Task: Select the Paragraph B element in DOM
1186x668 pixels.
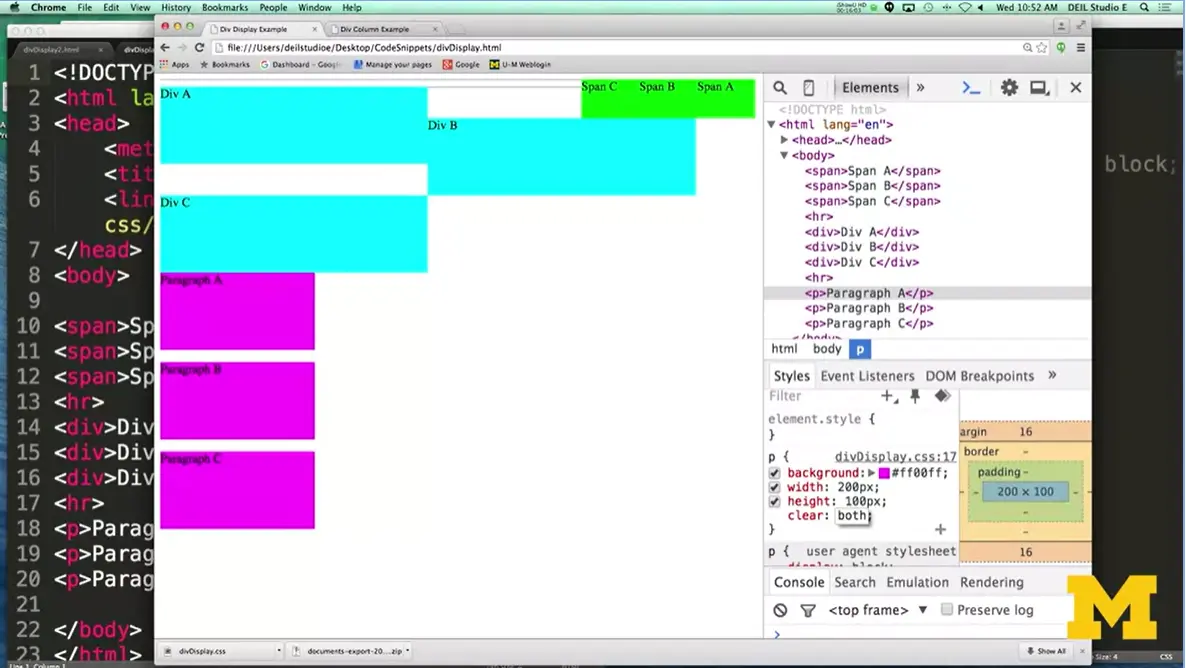Action: point(869,308)
